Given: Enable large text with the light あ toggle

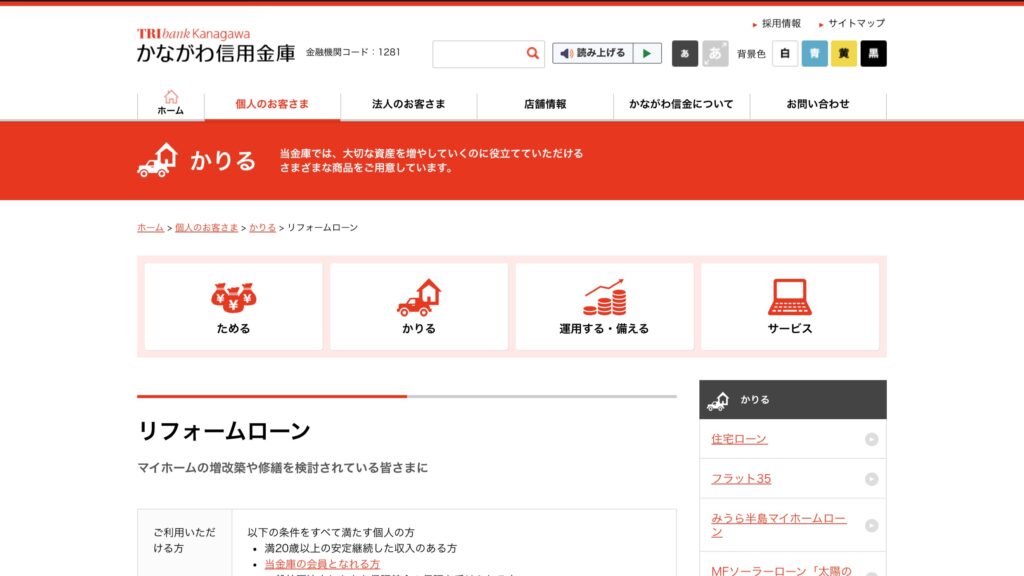Looking at the screenshot, I should click(714, 55).
